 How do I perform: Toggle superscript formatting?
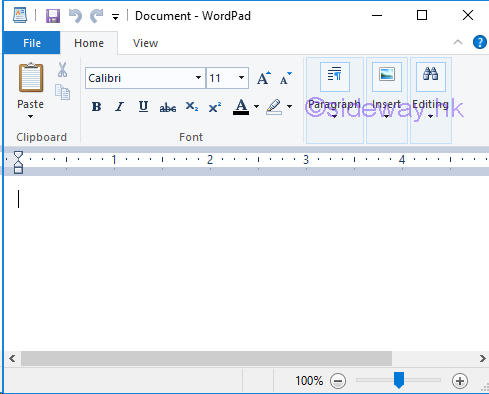pyautogui.click(x=215, y=107)
